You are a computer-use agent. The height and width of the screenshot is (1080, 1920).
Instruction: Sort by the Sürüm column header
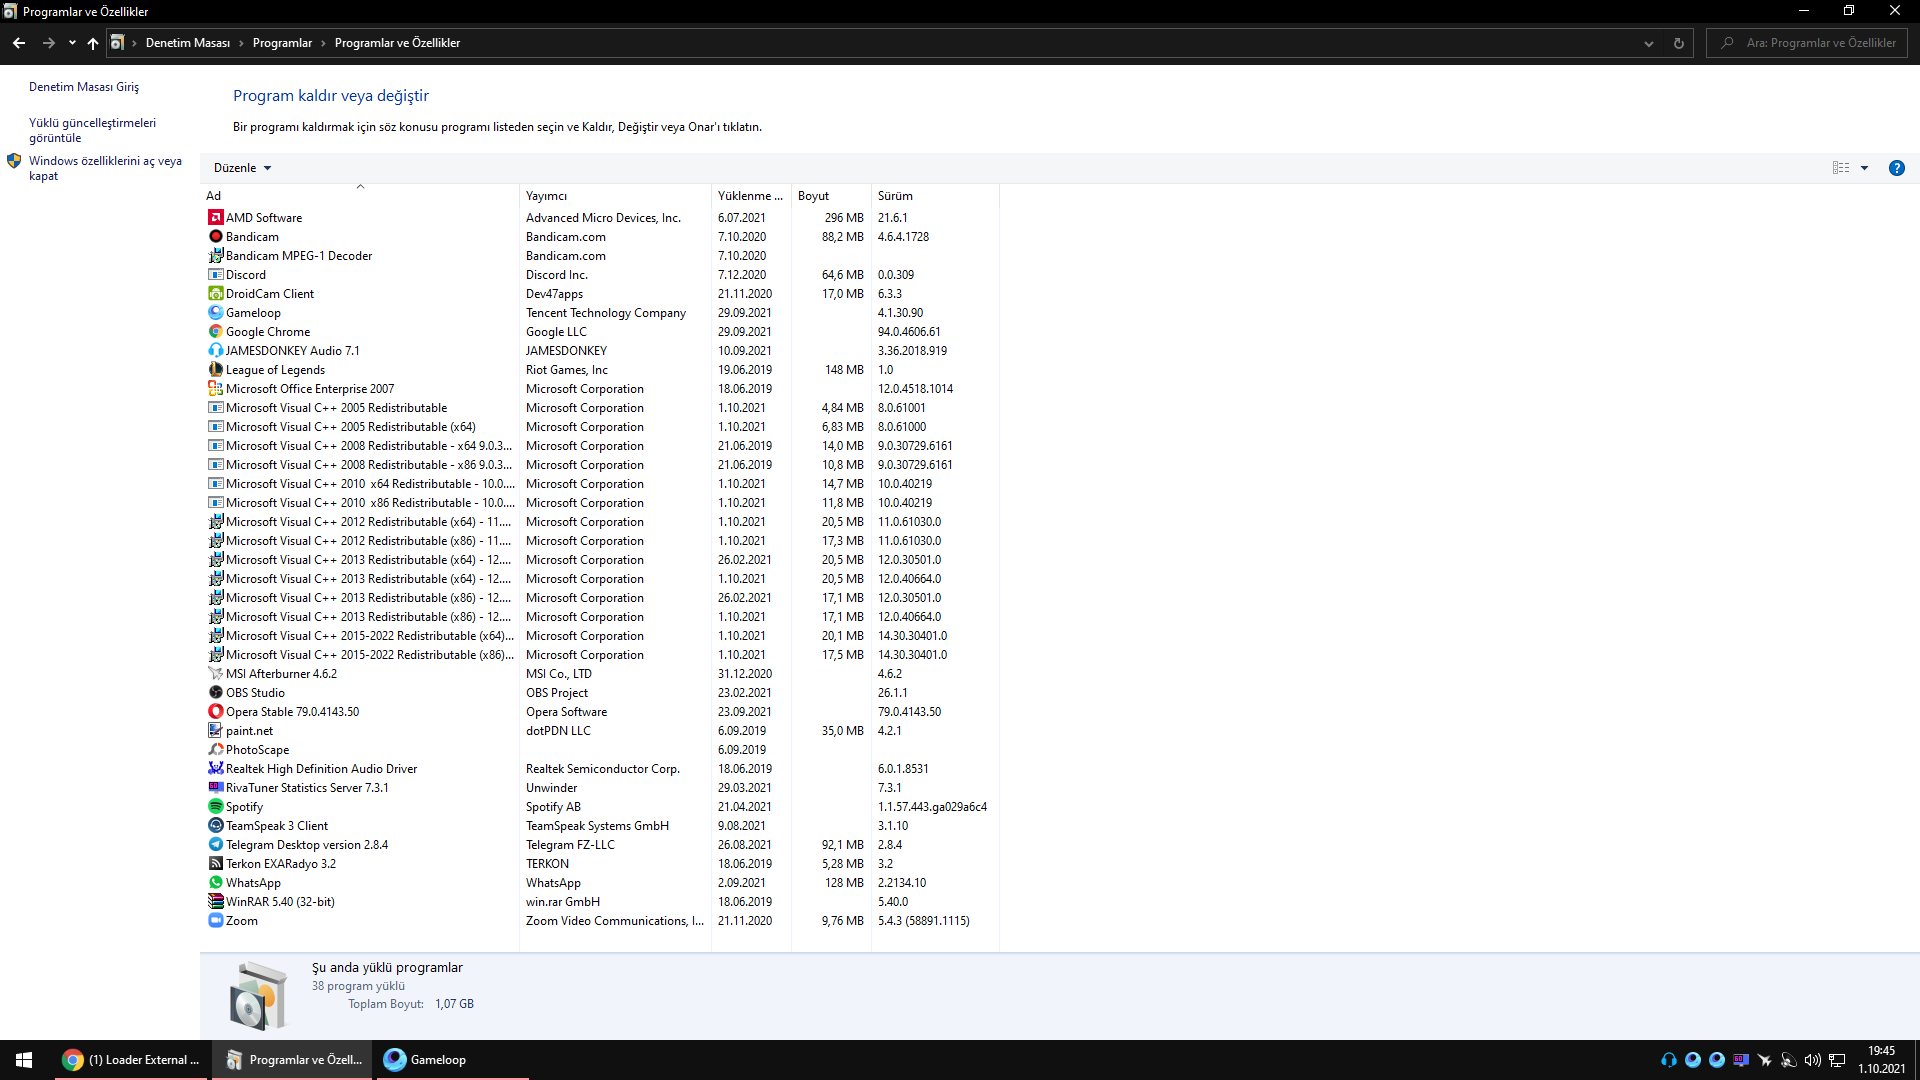(935, 195)
